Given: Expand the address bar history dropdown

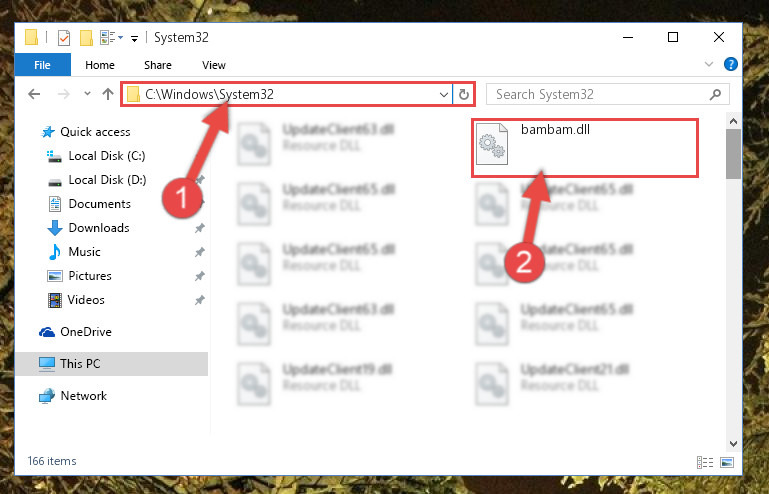Looking at the screenshot, I should point(443,94).
